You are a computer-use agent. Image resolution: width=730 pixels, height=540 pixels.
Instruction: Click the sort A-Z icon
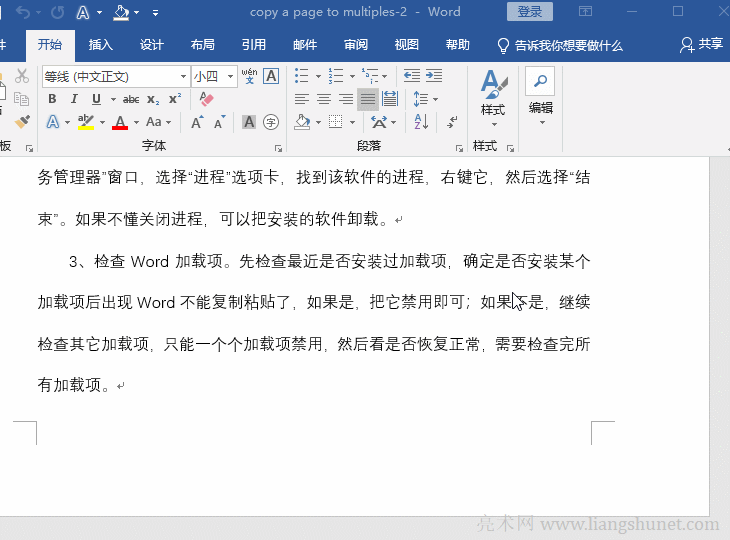coord(421,122)
